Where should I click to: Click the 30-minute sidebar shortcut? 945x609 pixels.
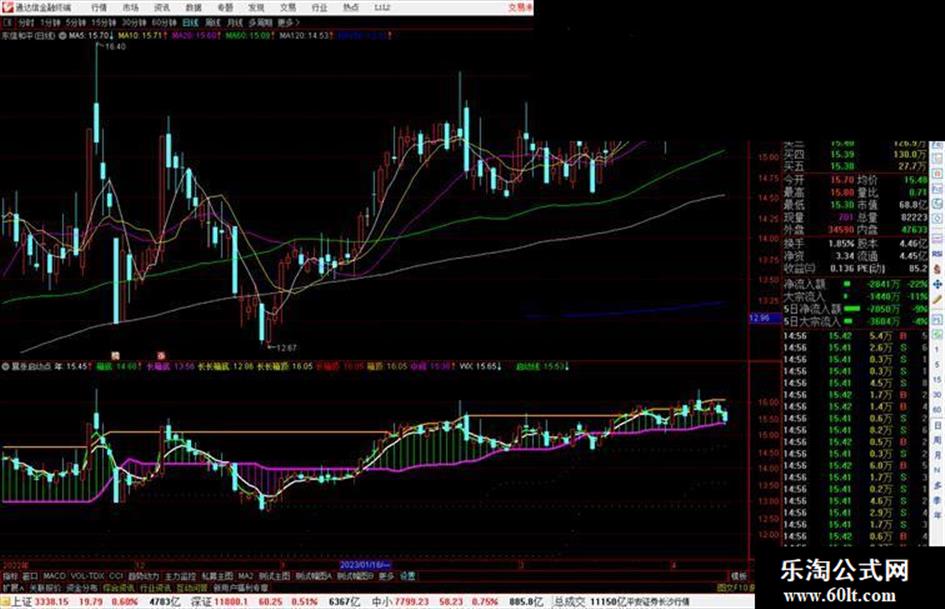pos(937,395)
